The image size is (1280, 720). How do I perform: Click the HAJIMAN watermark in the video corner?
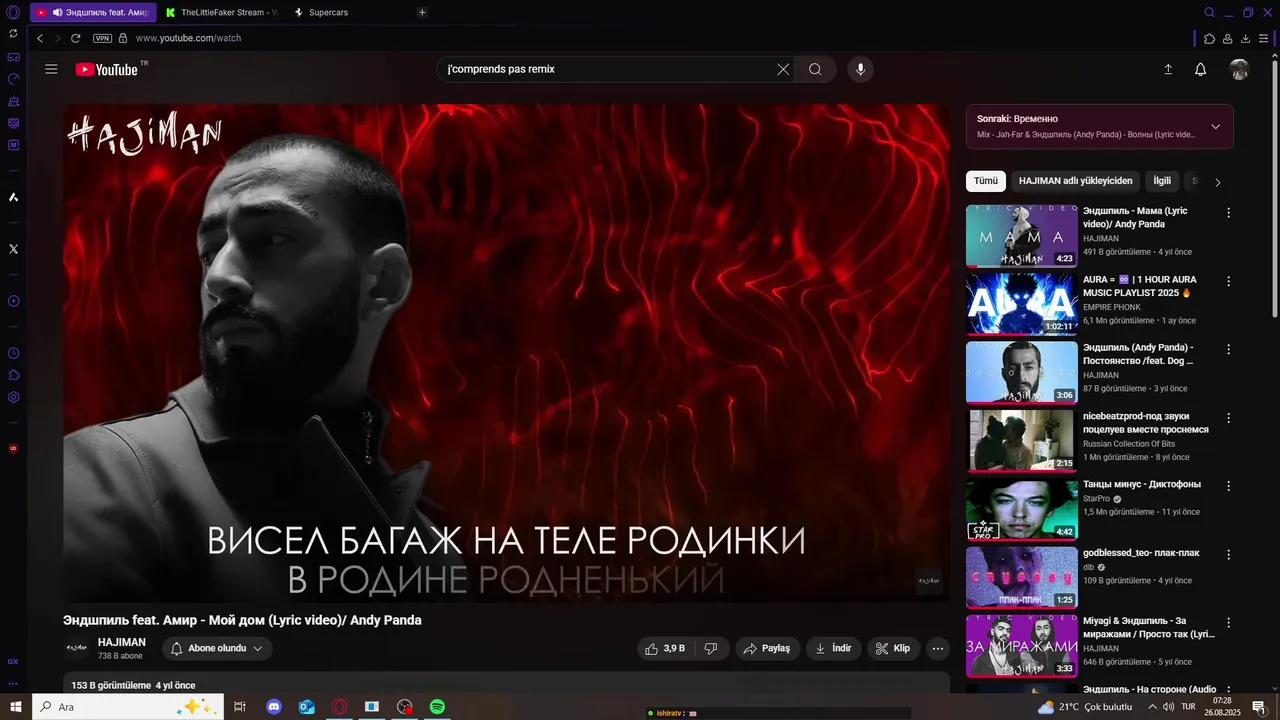point(929,581)
